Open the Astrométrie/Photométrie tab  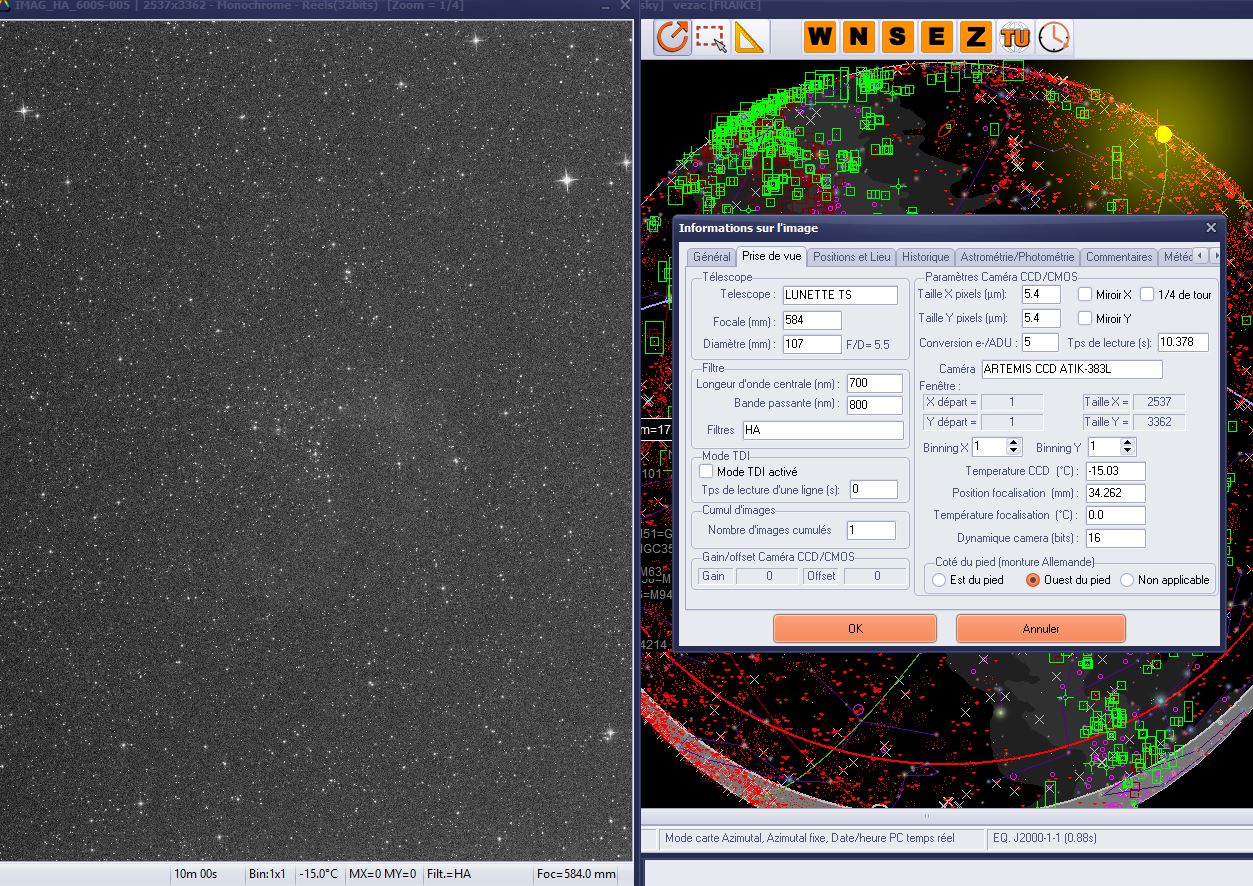(x=1017, y=257)
